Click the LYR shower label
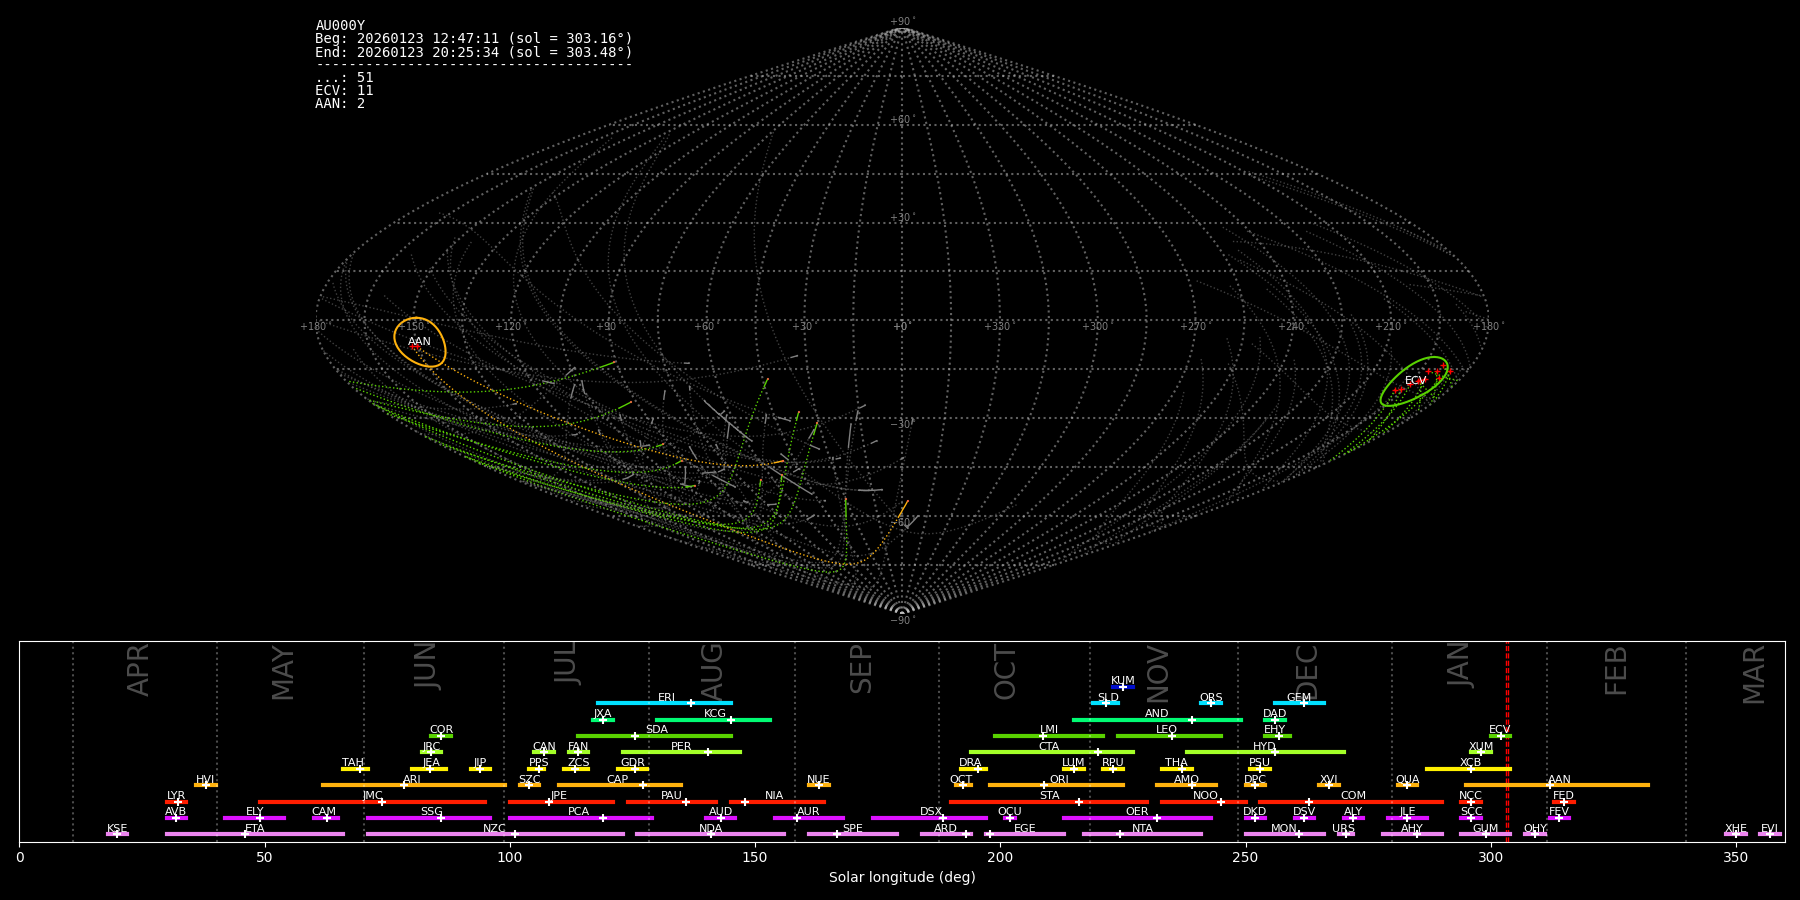Viewport: 1800px width, 900px height. tap(176, 796)
